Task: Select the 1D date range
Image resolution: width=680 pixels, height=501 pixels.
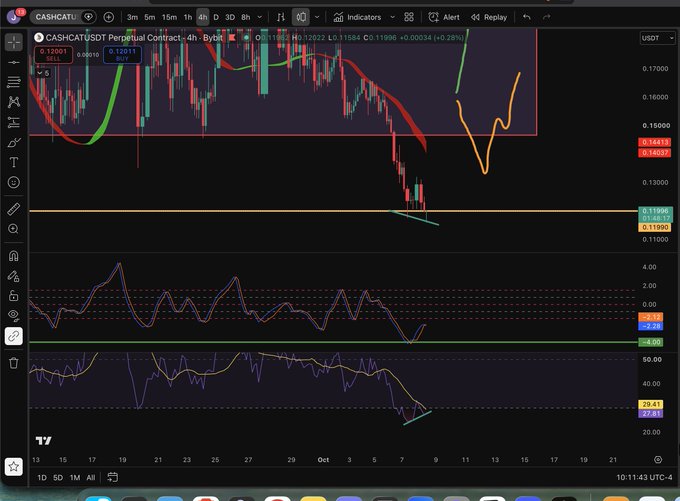Action: point(42,478)
